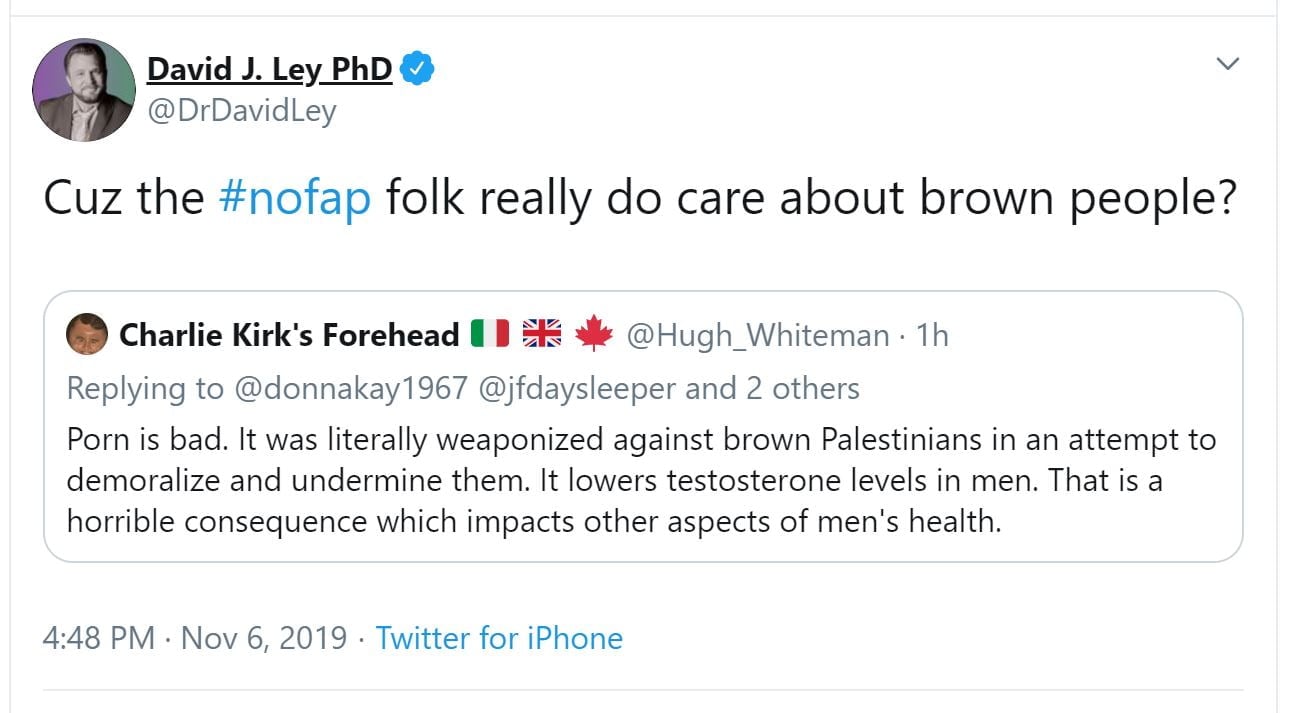1297x713 pixels.
Task: Click the 4:48 PM Nov 6, 2019 timestamp
Action: pyautogui.click(x=195, y=638)
